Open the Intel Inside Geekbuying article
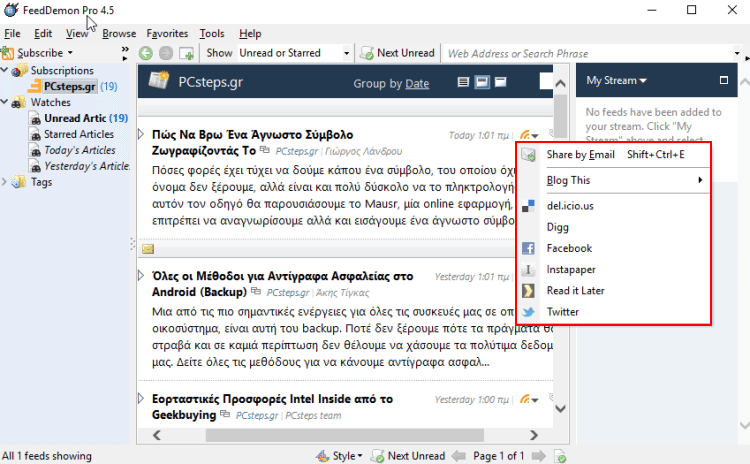 pyautogui.click(x=273, y=407)
